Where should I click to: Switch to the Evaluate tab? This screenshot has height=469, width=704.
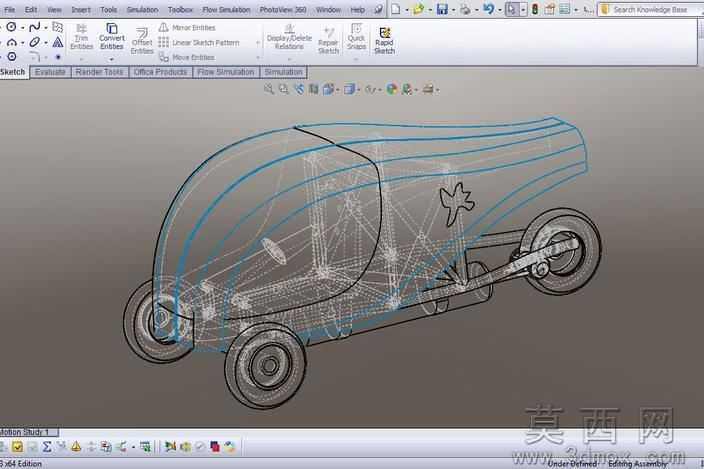50,72
